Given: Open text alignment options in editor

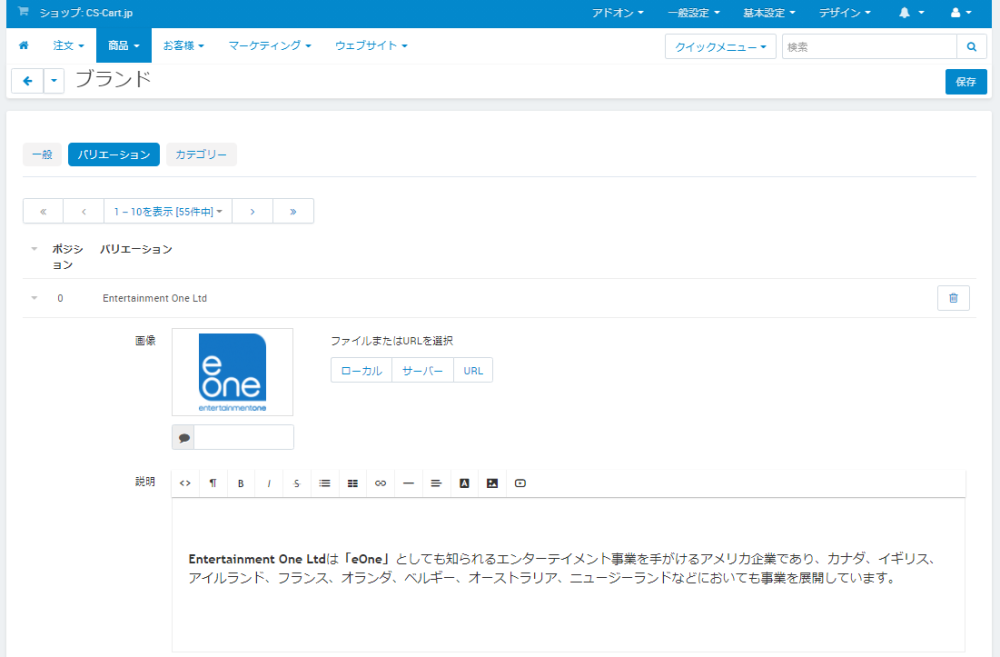Looking at the screenshot, I should tap(436, 484).
